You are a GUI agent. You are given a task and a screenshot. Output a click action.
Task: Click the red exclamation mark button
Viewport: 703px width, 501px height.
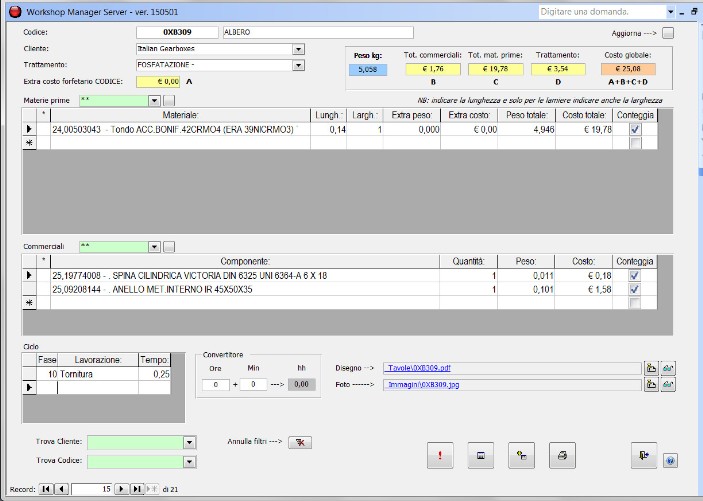tap(440, 455)
